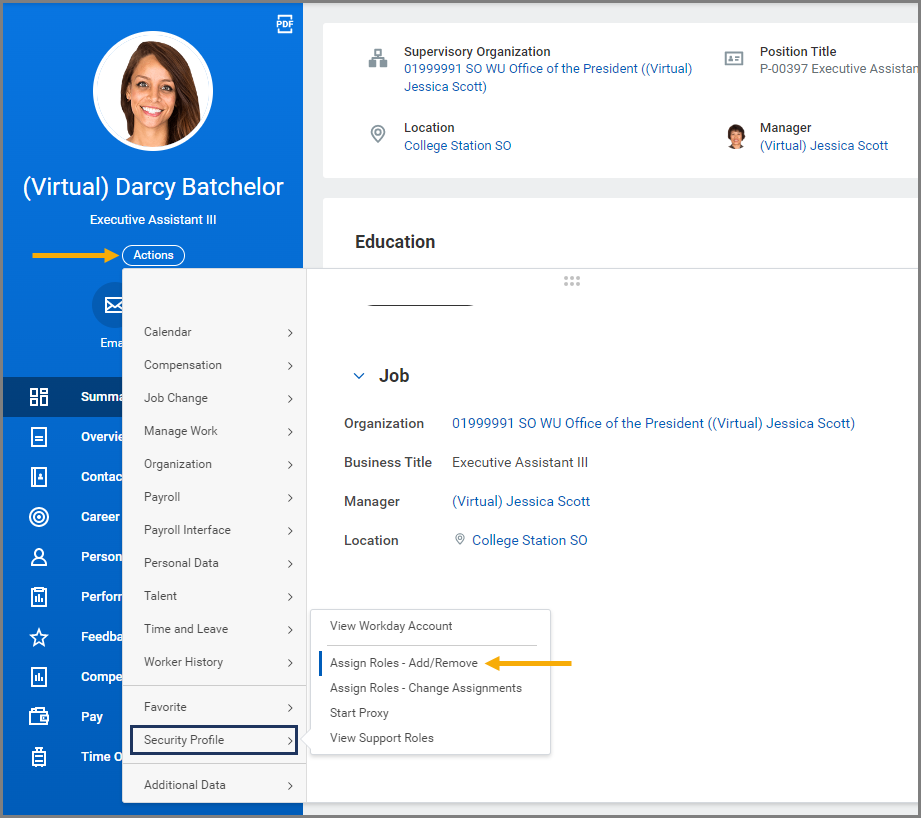921x818 pixels.
Task: Open College Station SO location link
Action: click(x=457, y=146)
